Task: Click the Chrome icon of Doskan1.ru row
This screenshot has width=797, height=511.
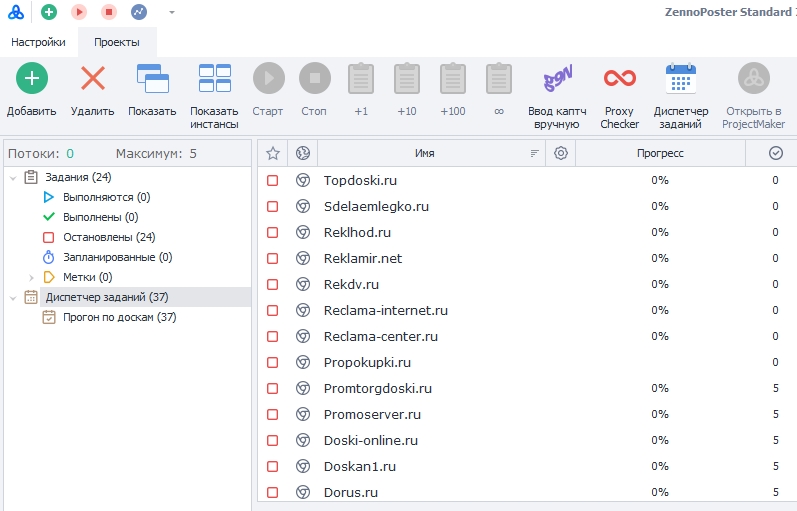Action: (x=303, y=466)
